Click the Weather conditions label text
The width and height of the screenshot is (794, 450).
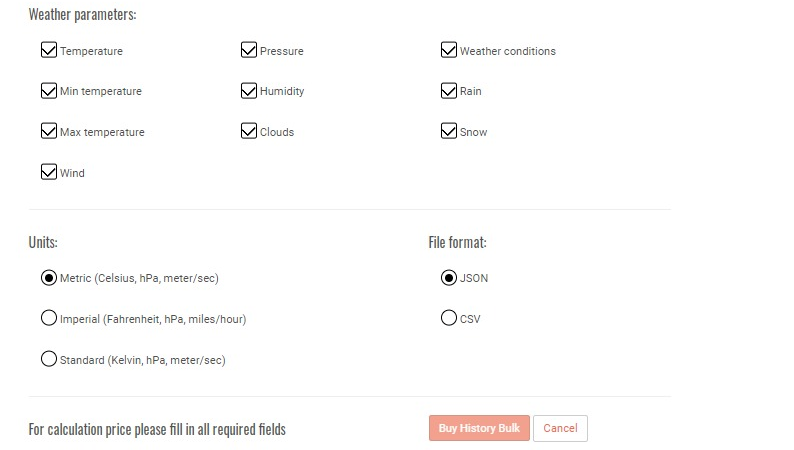pyautogui.click(x=507, y=51)
